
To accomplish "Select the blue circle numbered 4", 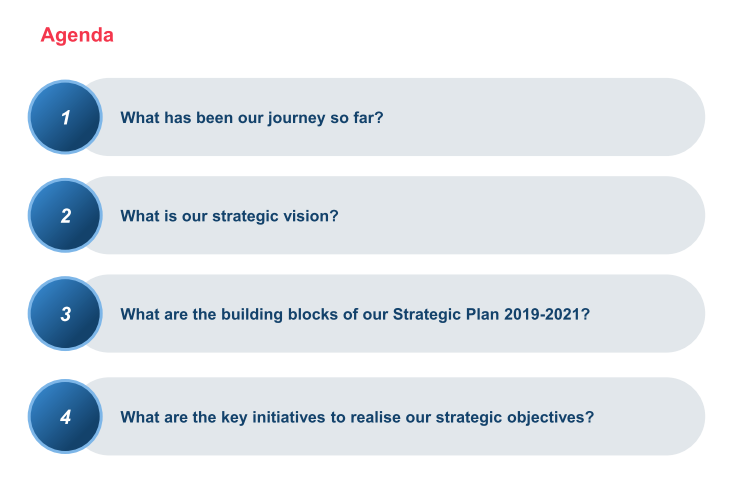I will [65, 417].
